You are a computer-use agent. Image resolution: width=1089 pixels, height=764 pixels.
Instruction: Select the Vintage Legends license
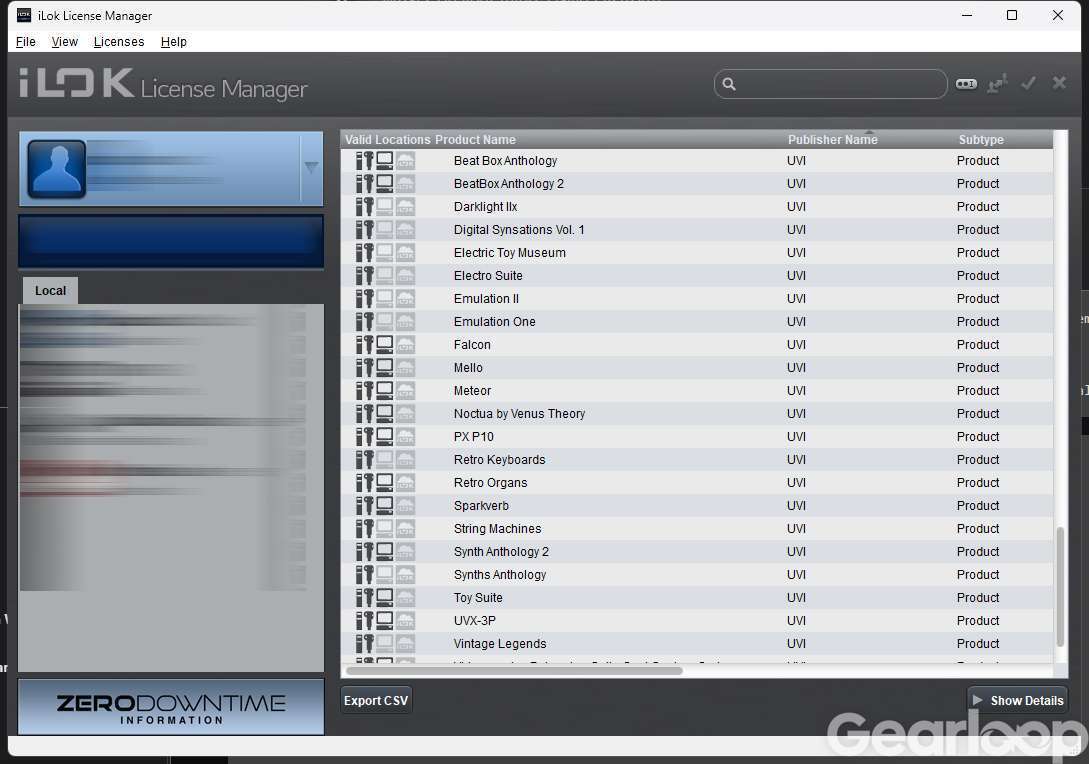[x=697, y=643]
